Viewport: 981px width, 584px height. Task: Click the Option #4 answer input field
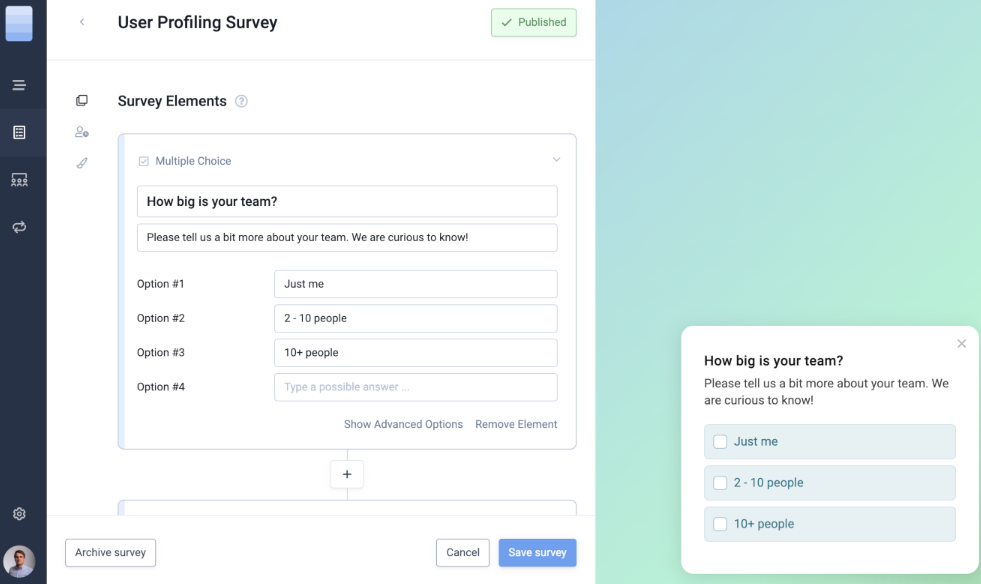tap(415, 387)
